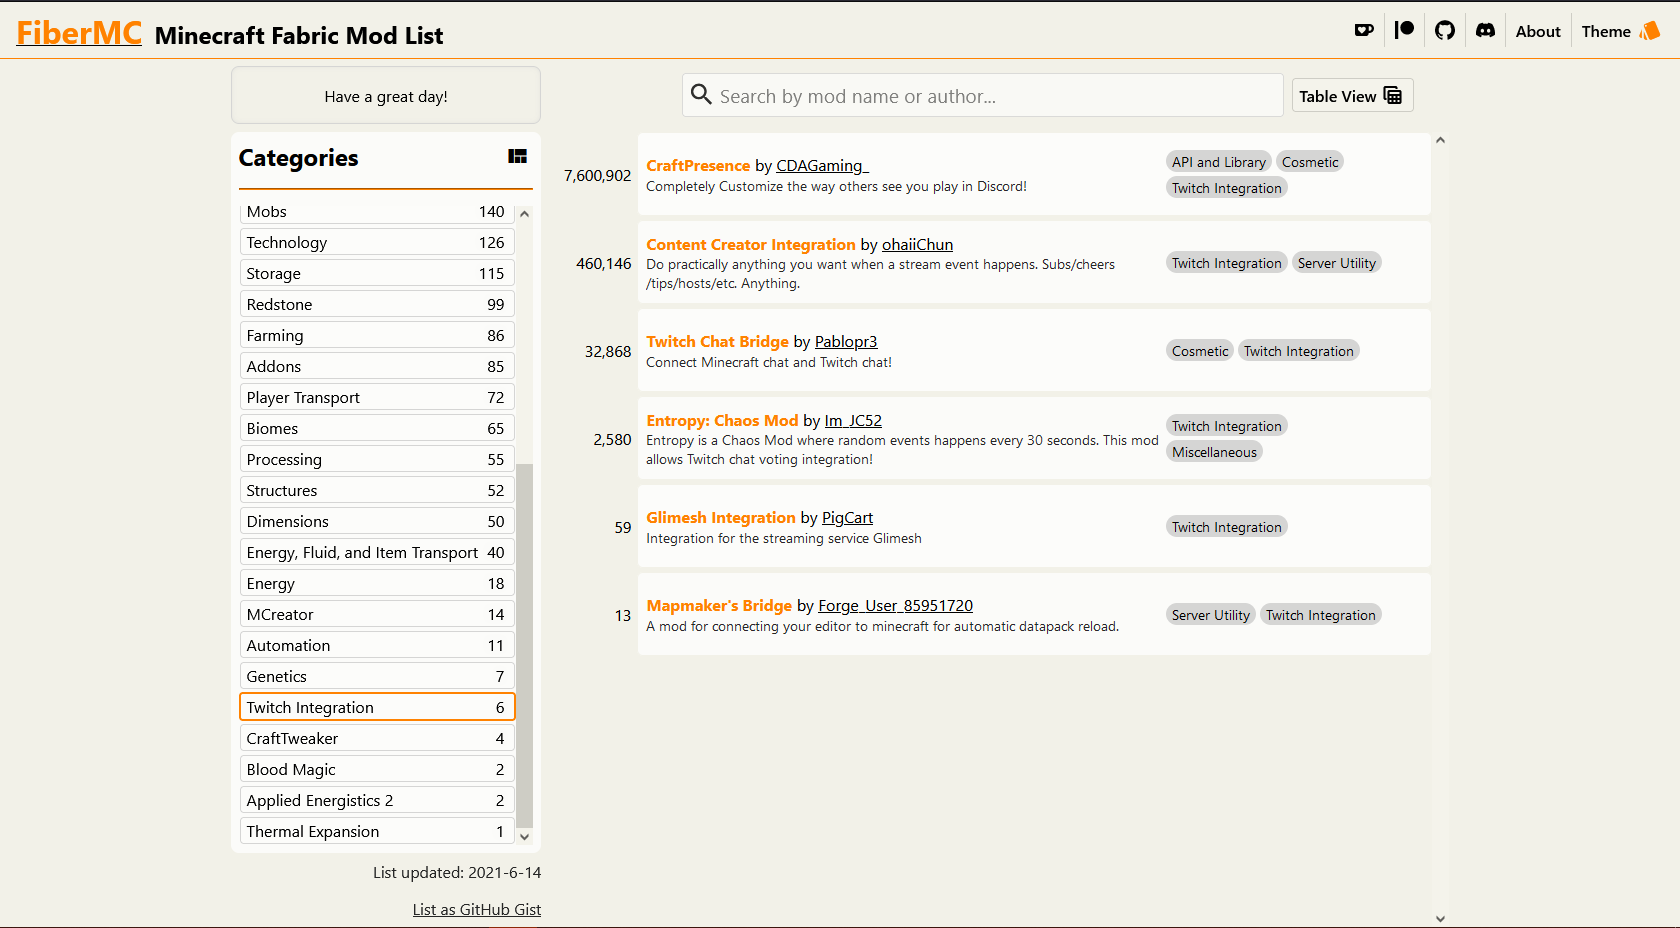Select the Player Transport category
The width and height of the screenshot is (1680, 928).
coord(377,397)
